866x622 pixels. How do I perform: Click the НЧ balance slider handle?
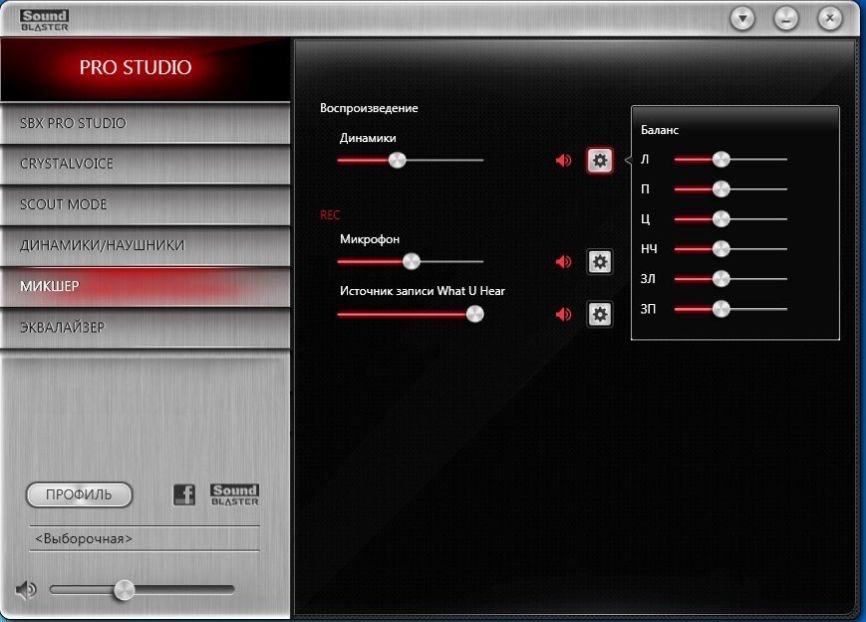click(x=721, y=249)
